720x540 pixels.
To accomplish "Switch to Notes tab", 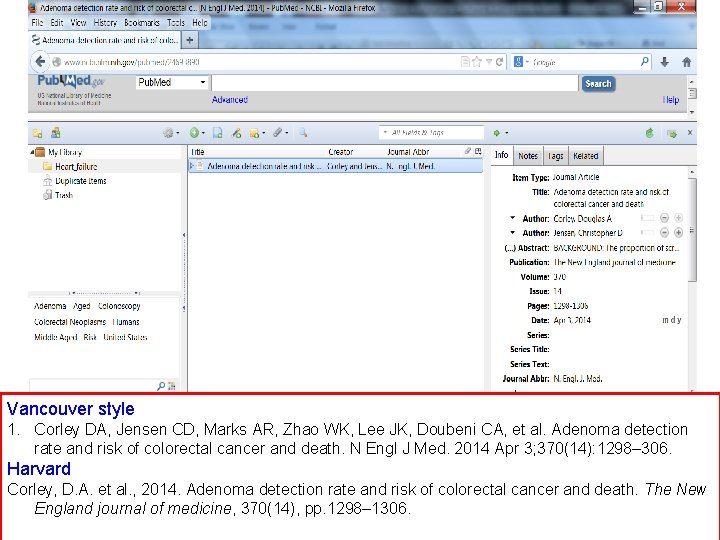I will click(x=528, y=156).
